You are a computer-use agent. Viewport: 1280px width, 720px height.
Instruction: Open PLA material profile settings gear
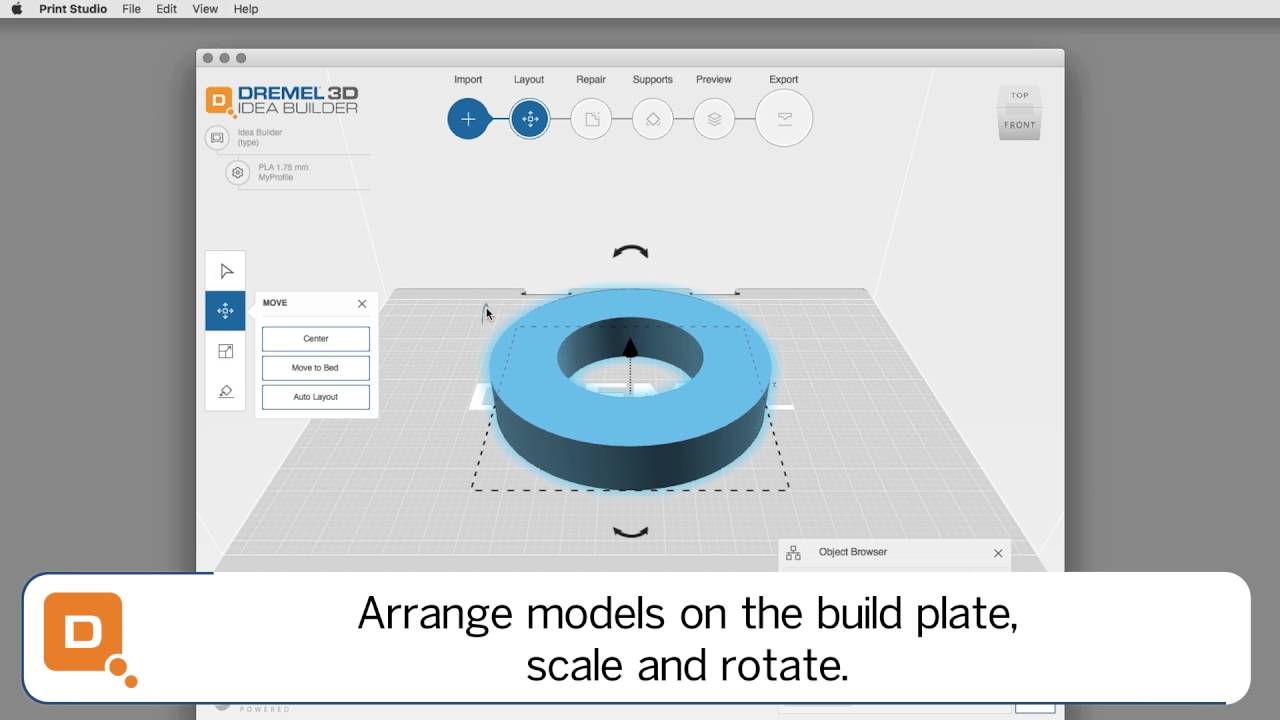(238, 173)
